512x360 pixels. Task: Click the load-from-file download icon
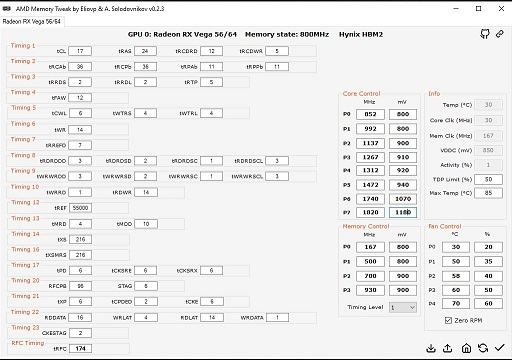point(431,348)
